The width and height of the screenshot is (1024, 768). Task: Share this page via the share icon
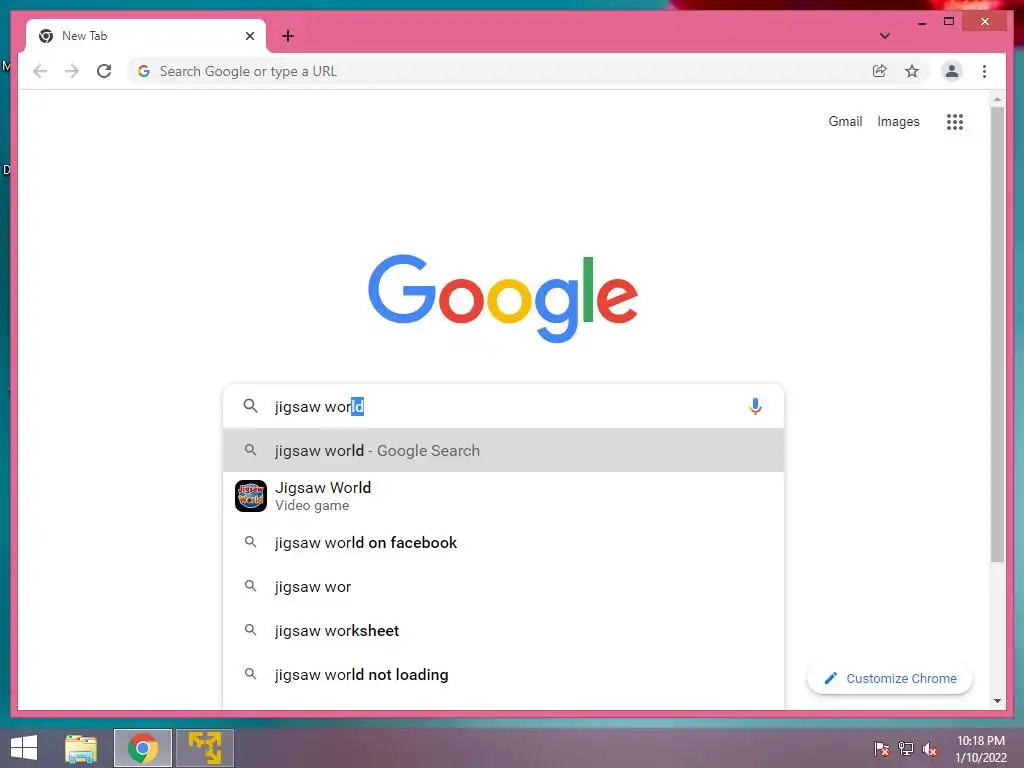[880, 71]
